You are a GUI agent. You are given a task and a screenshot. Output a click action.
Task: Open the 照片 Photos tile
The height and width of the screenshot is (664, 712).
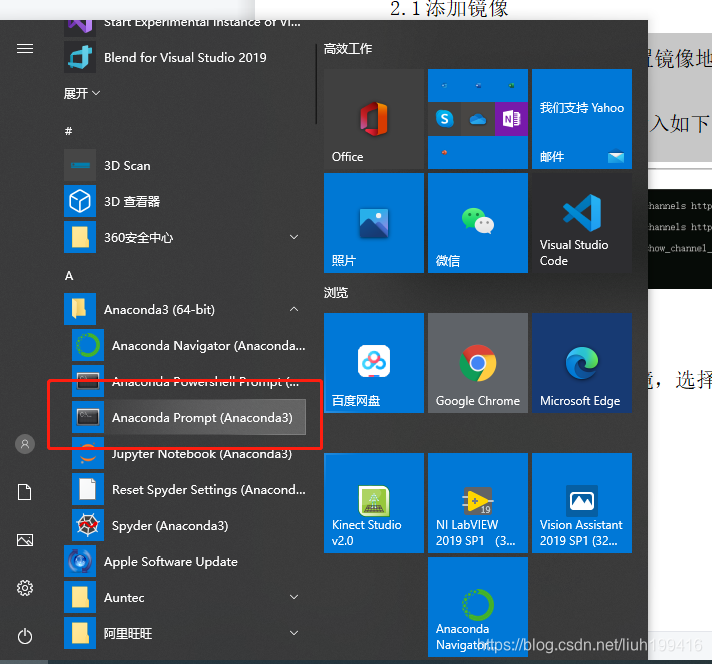coord(374,223)
